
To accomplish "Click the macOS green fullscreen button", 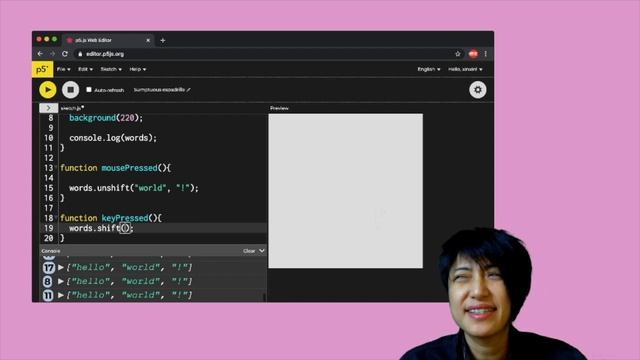I will tap(54, 39).
